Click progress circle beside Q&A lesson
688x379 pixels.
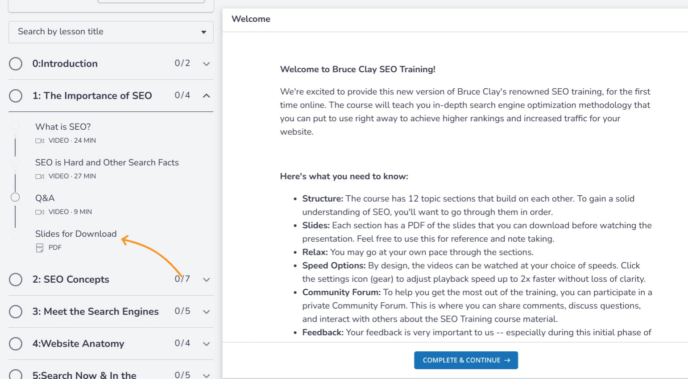click(15, 197)
